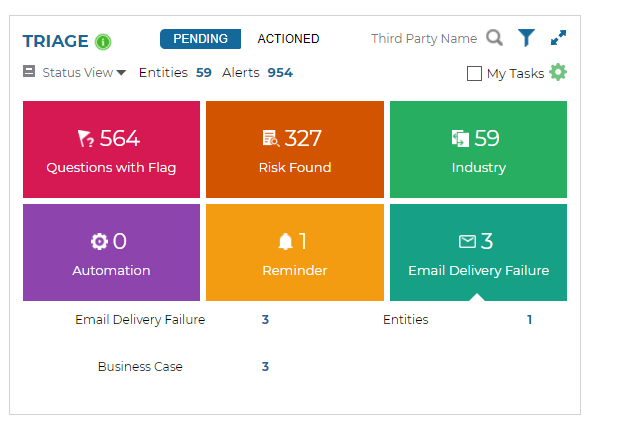Enable the My Tasks checkbox

pos(475,73)
